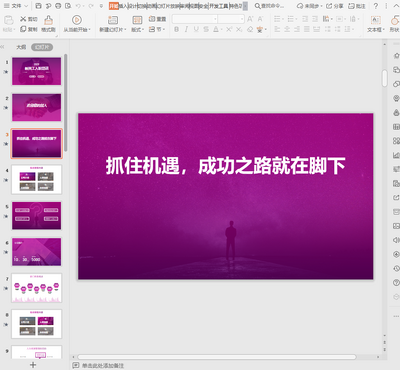400x370 pixels.
Task: Switch to the Outline (大纲) panel tab
Action: coord(21,47)
